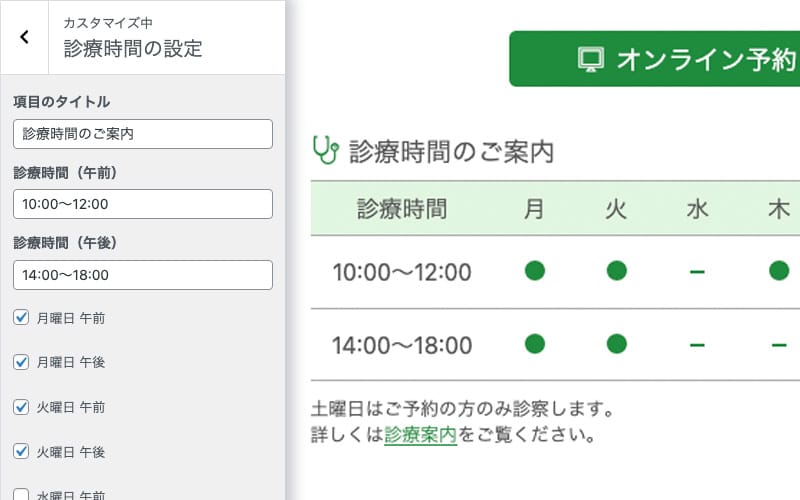Follow the 診療案内 link

click(x=420, y=435)
